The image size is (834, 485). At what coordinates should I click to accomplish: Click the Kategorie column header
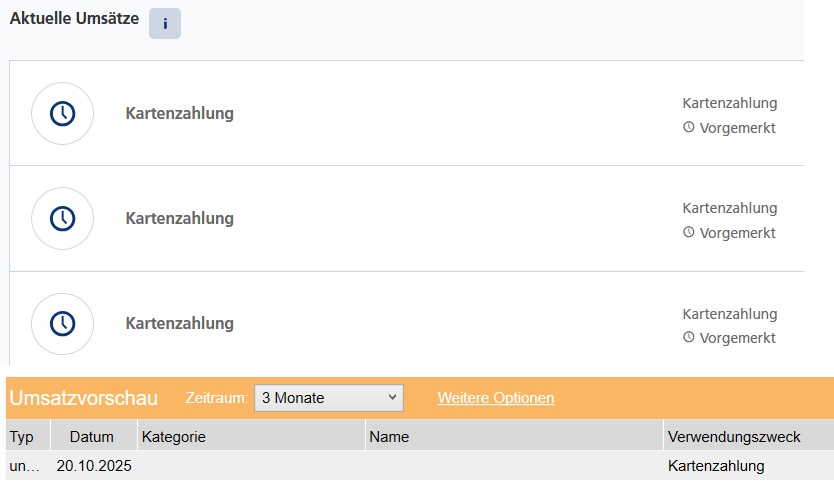point(174,437)
